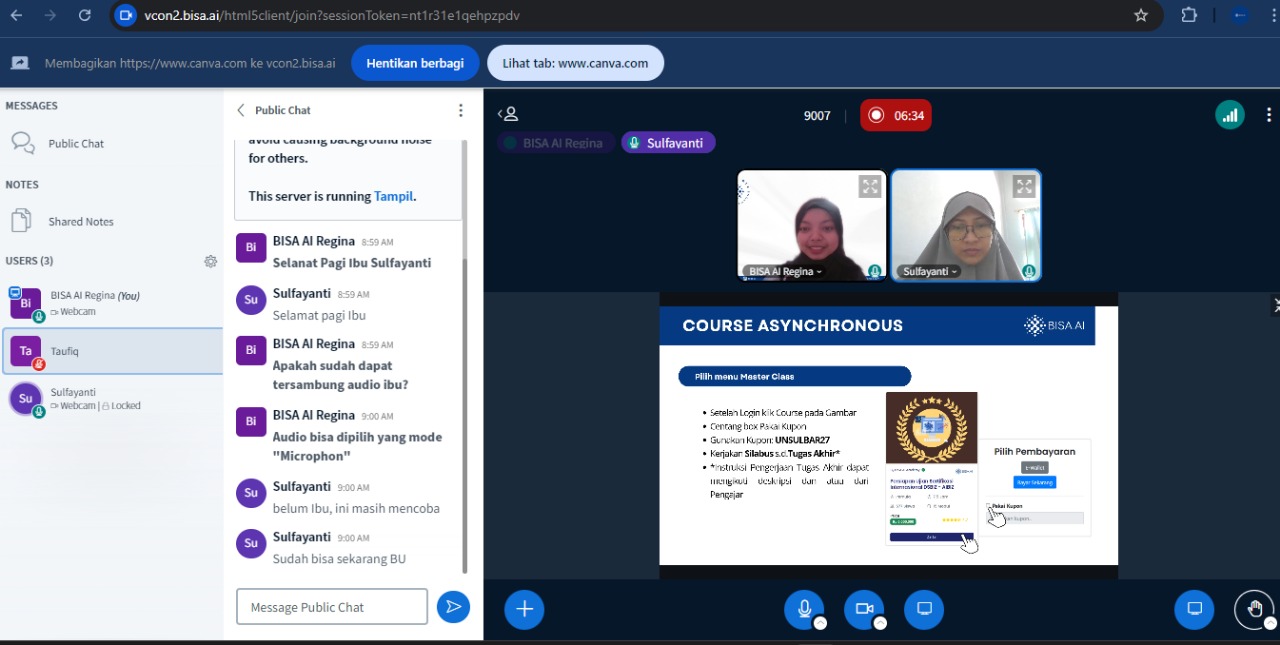This screenshot has width=1280, height=645.
Task: Click the Message Public Chat input field
Action: 332,607
